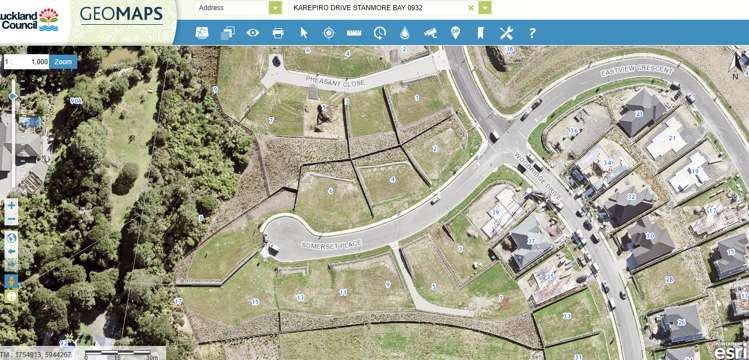
Task: Open the historic imagery clock tool
Action: (x=380, y=32)
